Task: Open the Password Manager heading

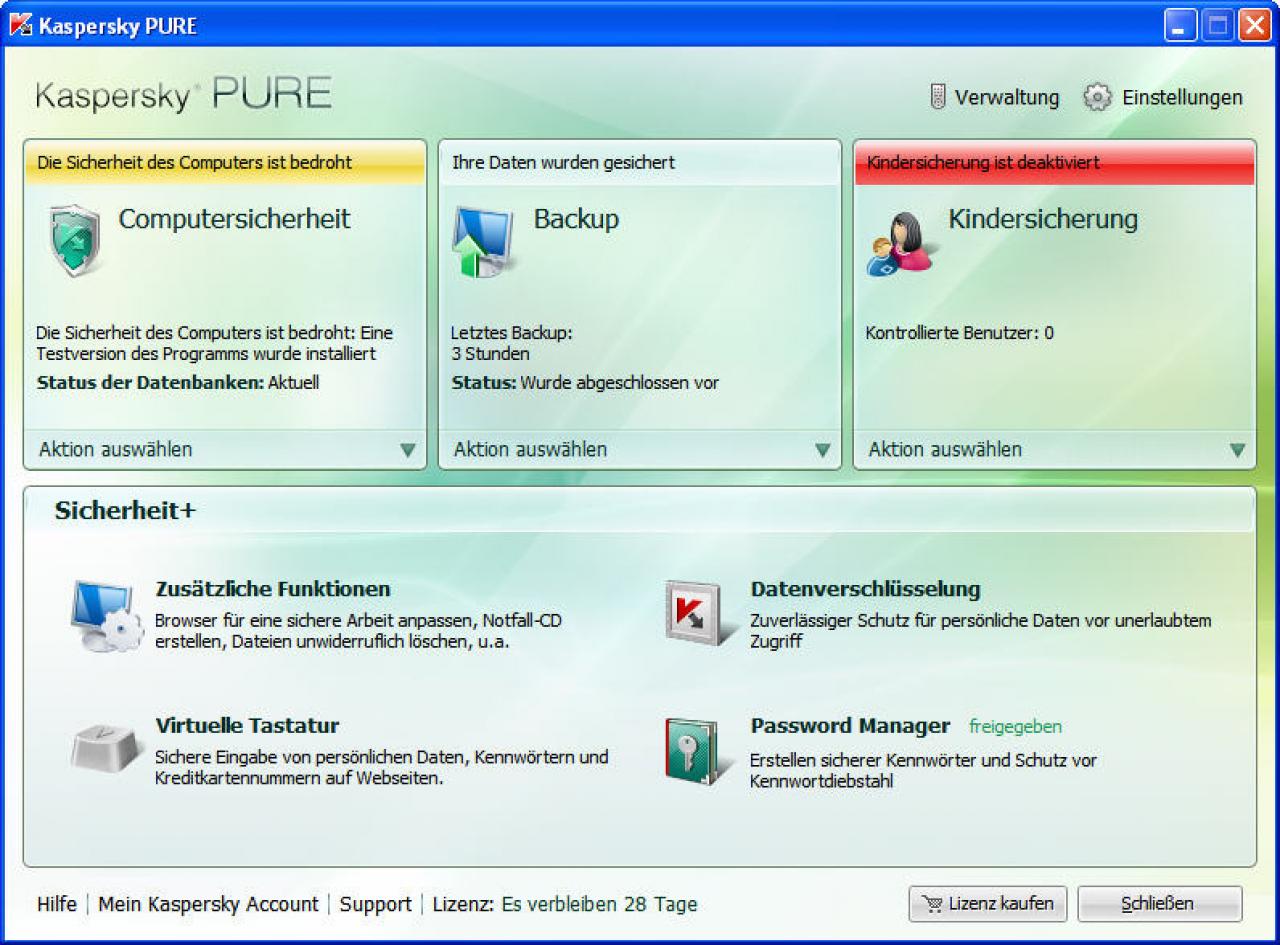Action: click(850, 726)
